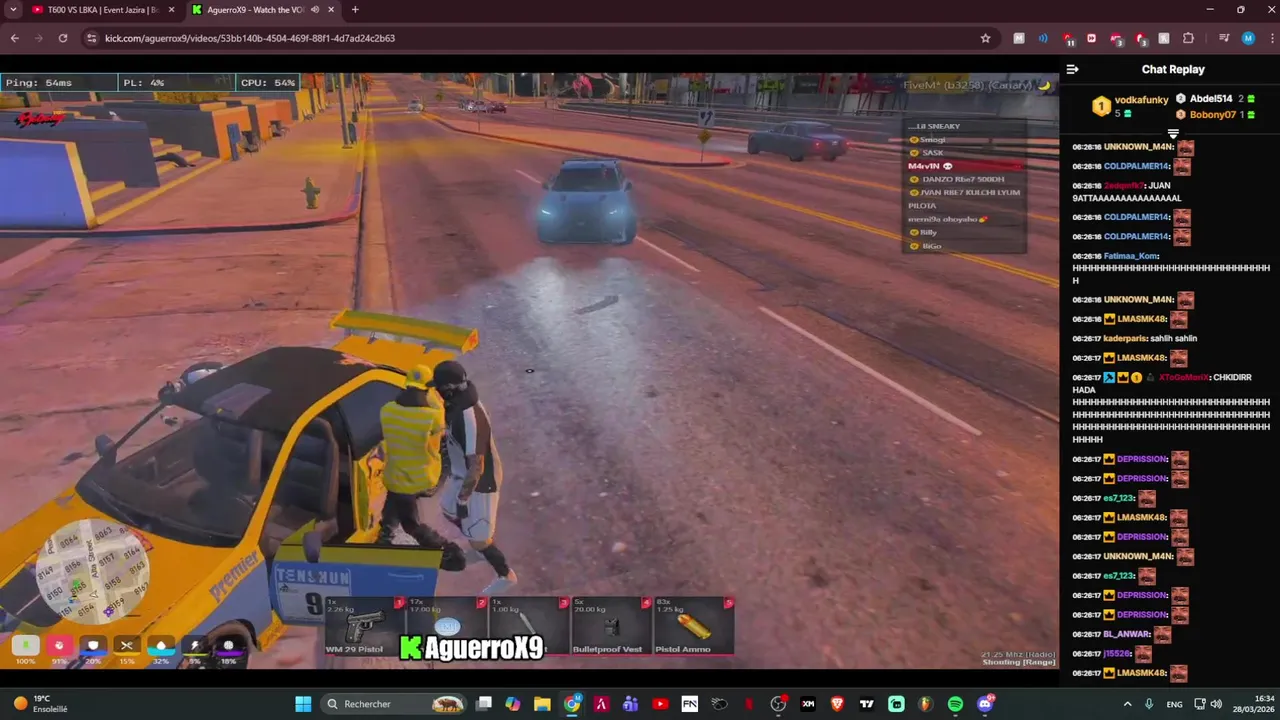The width and height of the screenshot is (1280, 720).
Task: Open Brave browser from the taskbar
Action: (x=837, y=704)
